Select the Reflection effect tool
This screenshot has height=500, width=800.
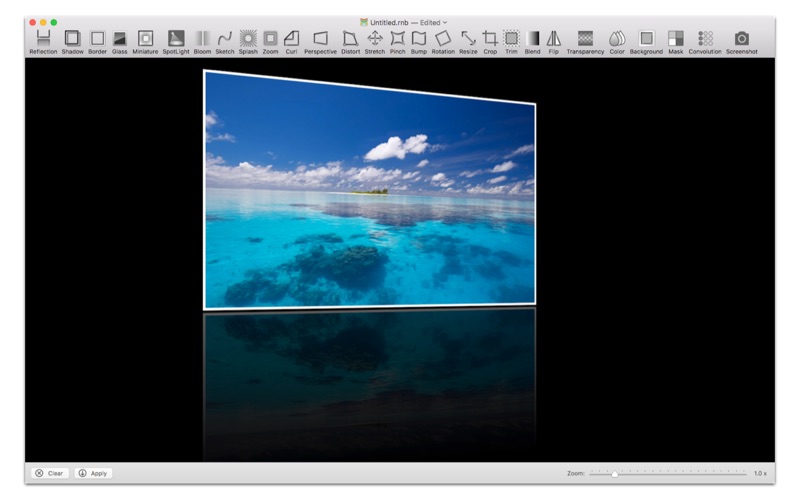(43, 42)
